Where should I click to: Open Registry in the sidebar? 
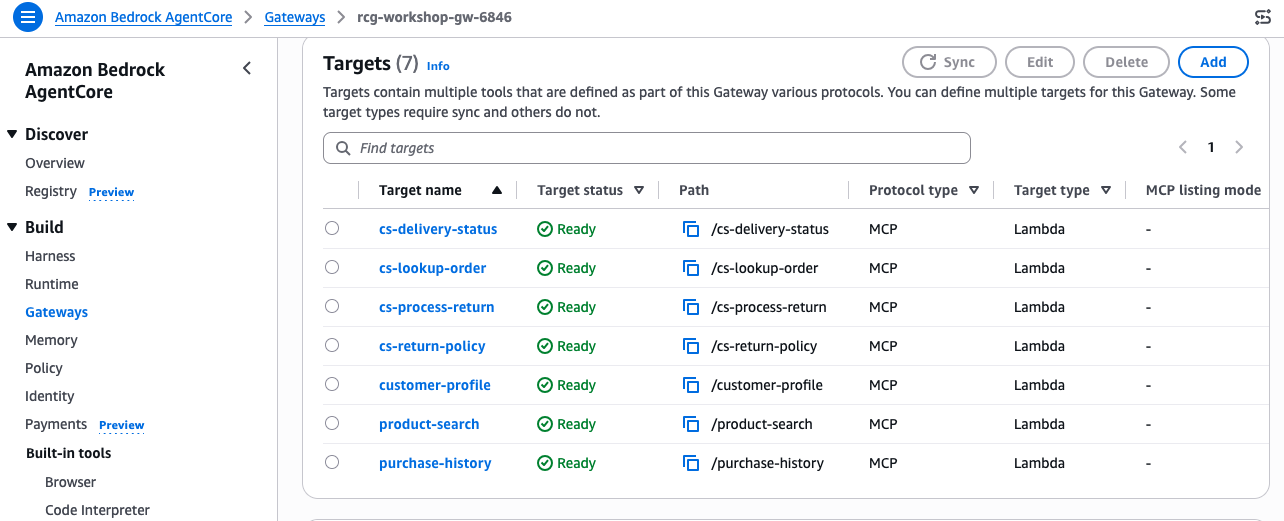51,191
